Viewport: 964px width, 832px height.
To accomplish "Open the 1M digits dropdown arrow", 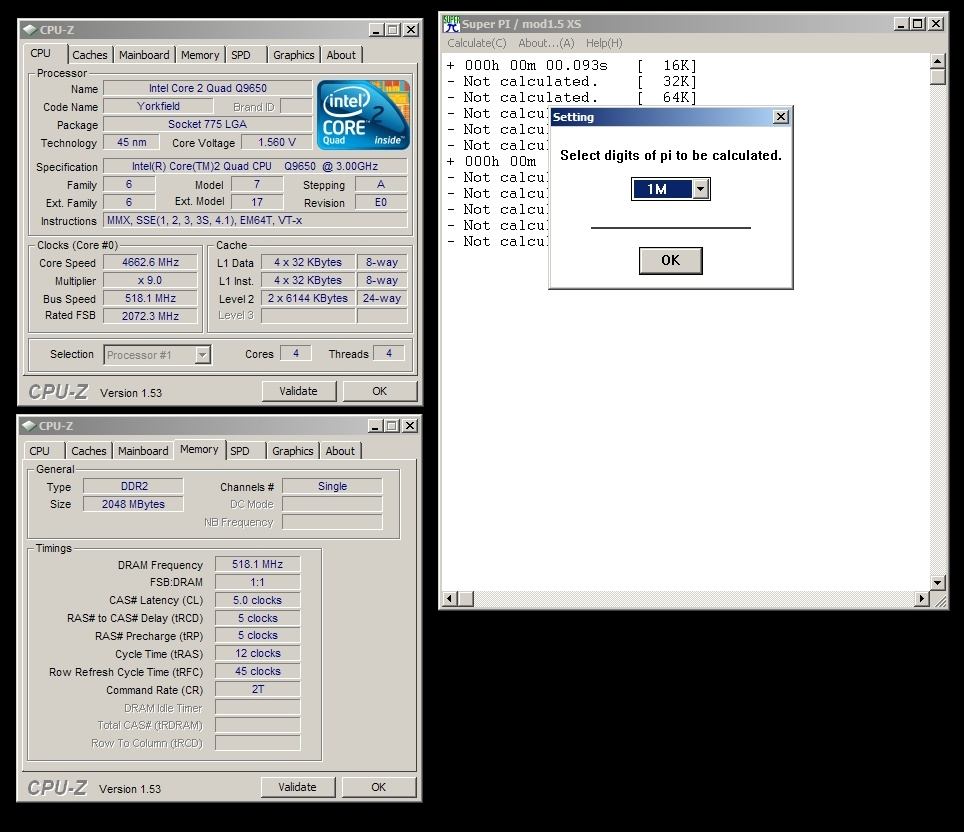I will tap(700, 189).
